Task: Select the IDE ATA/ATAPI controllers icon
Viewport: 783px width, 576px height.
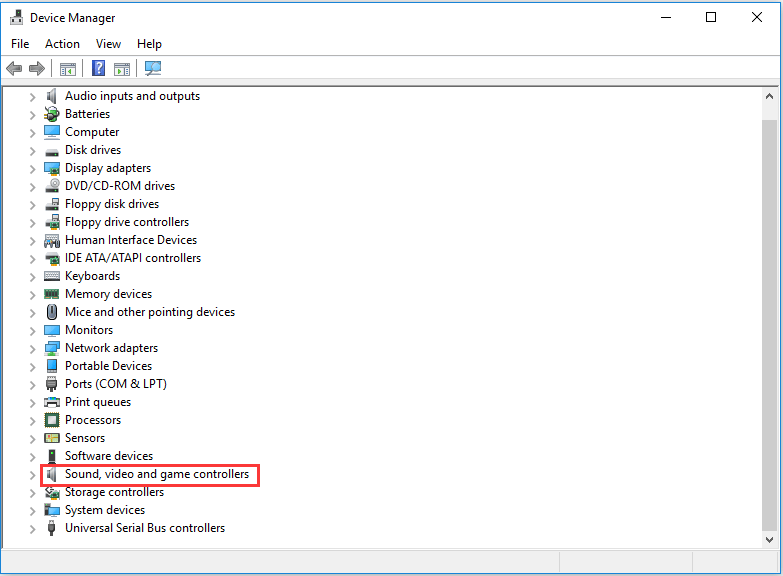Action: pyautogui.click(x=51, y=258)
